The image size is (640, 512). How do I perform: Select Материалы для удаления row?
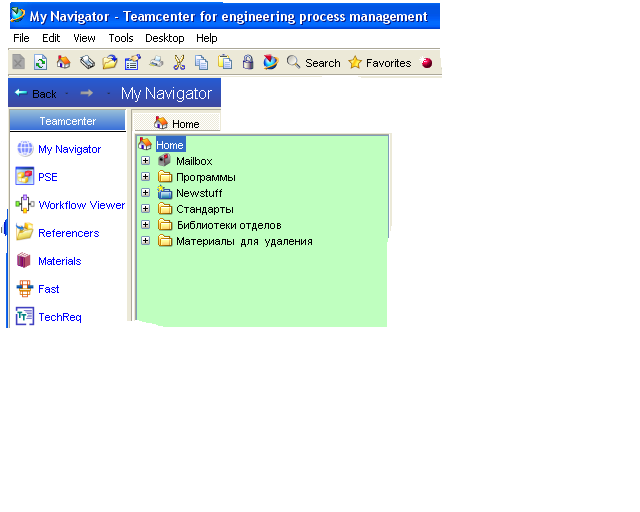244,241
